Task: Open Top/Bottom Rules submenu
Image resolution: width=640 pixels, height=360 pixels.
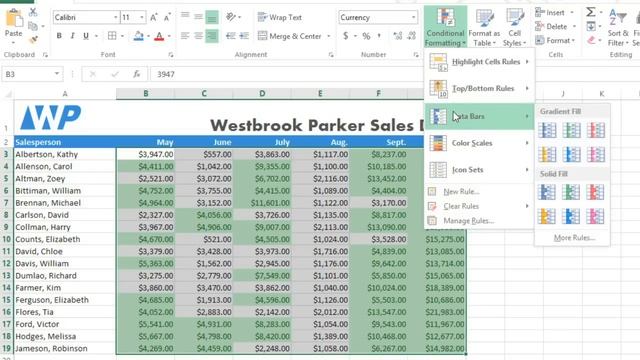Action: click(x=479, y=89)
